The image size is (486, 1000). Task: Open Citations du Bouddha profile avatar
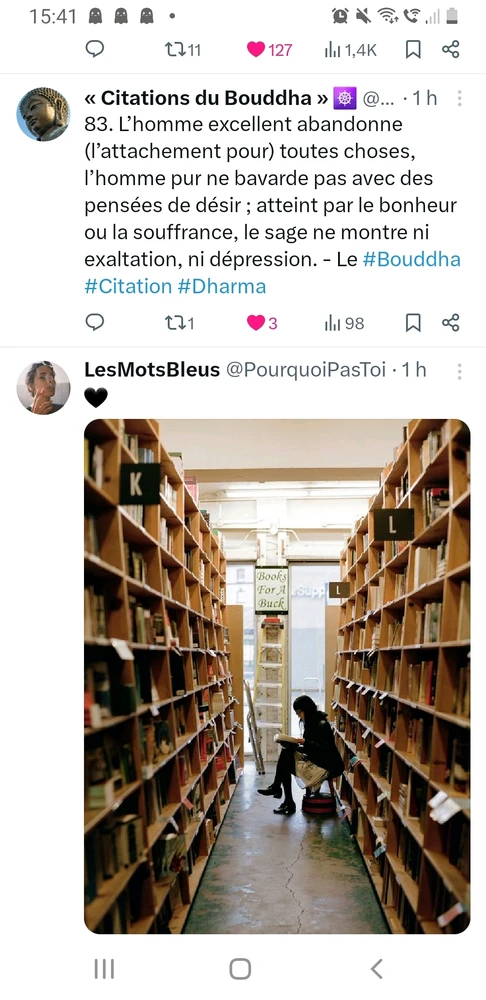pos(43,114)
